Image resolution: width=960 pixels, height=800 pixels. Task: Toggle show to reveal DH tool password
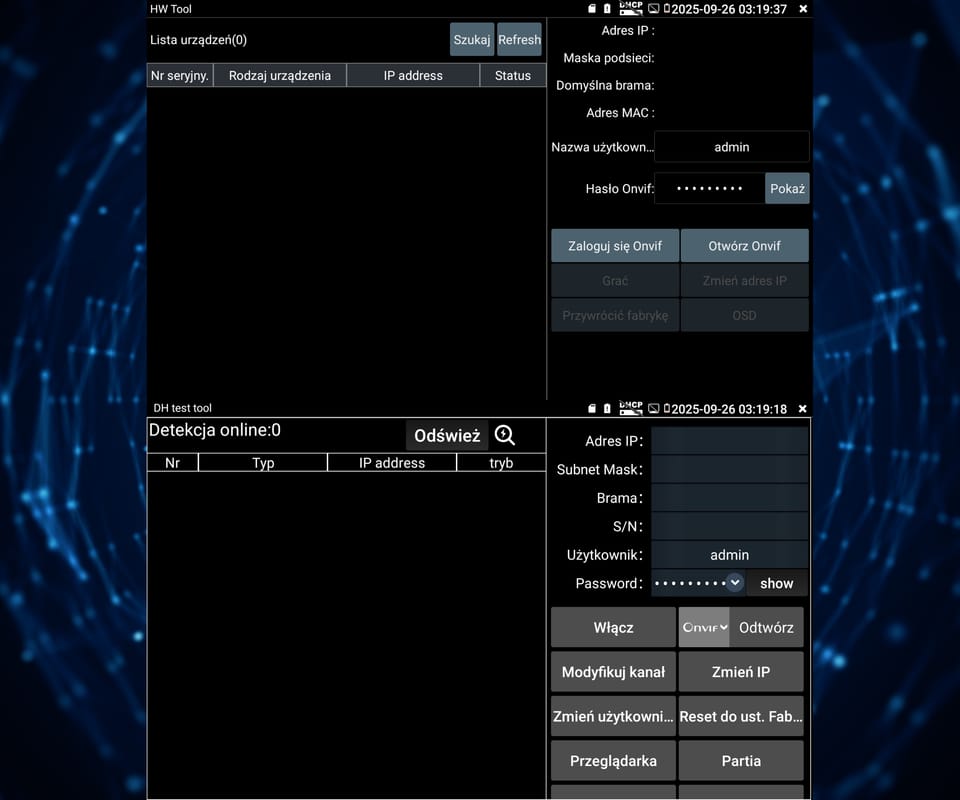[776, 583]
